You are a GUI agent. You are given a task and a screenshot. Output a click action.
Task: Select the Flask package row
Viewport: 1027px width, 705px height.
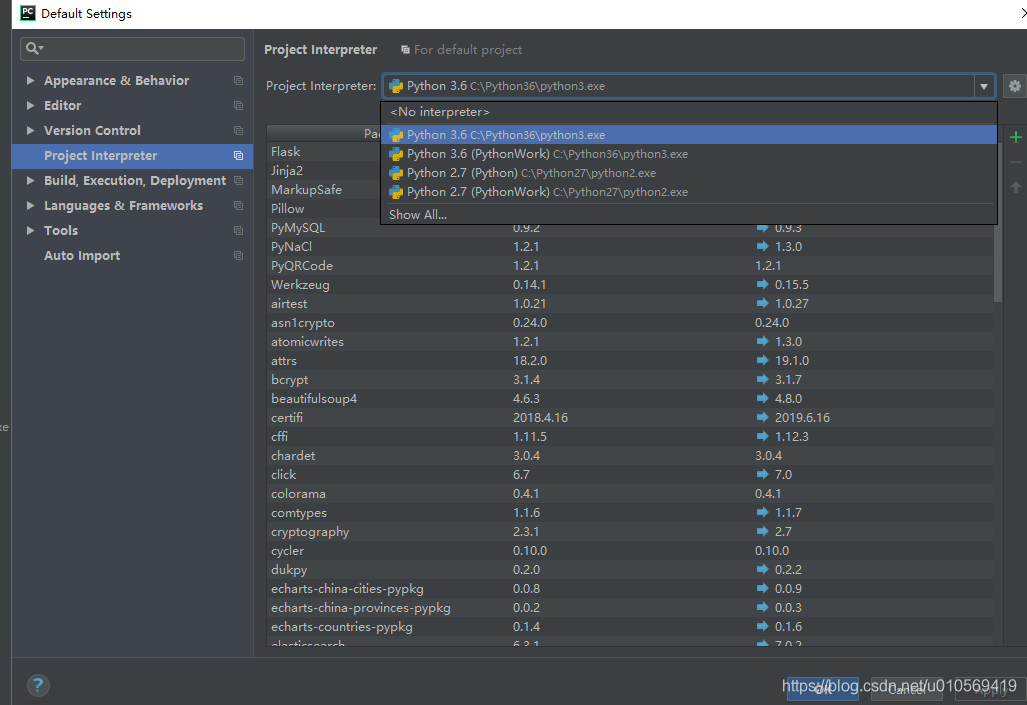coord(324,151)
